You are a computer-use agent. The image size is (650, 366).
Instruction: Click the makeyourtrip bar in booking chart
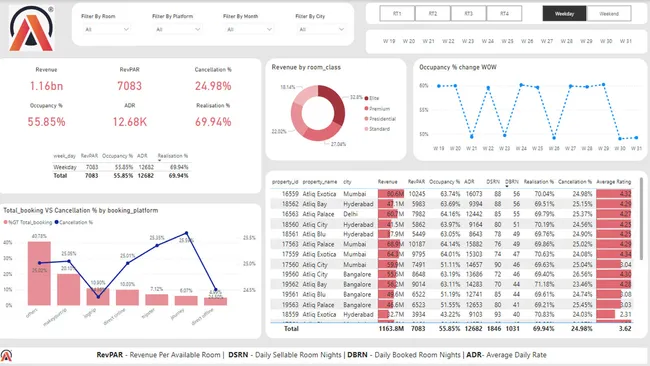pyautogui.click(x=68, y=290)
